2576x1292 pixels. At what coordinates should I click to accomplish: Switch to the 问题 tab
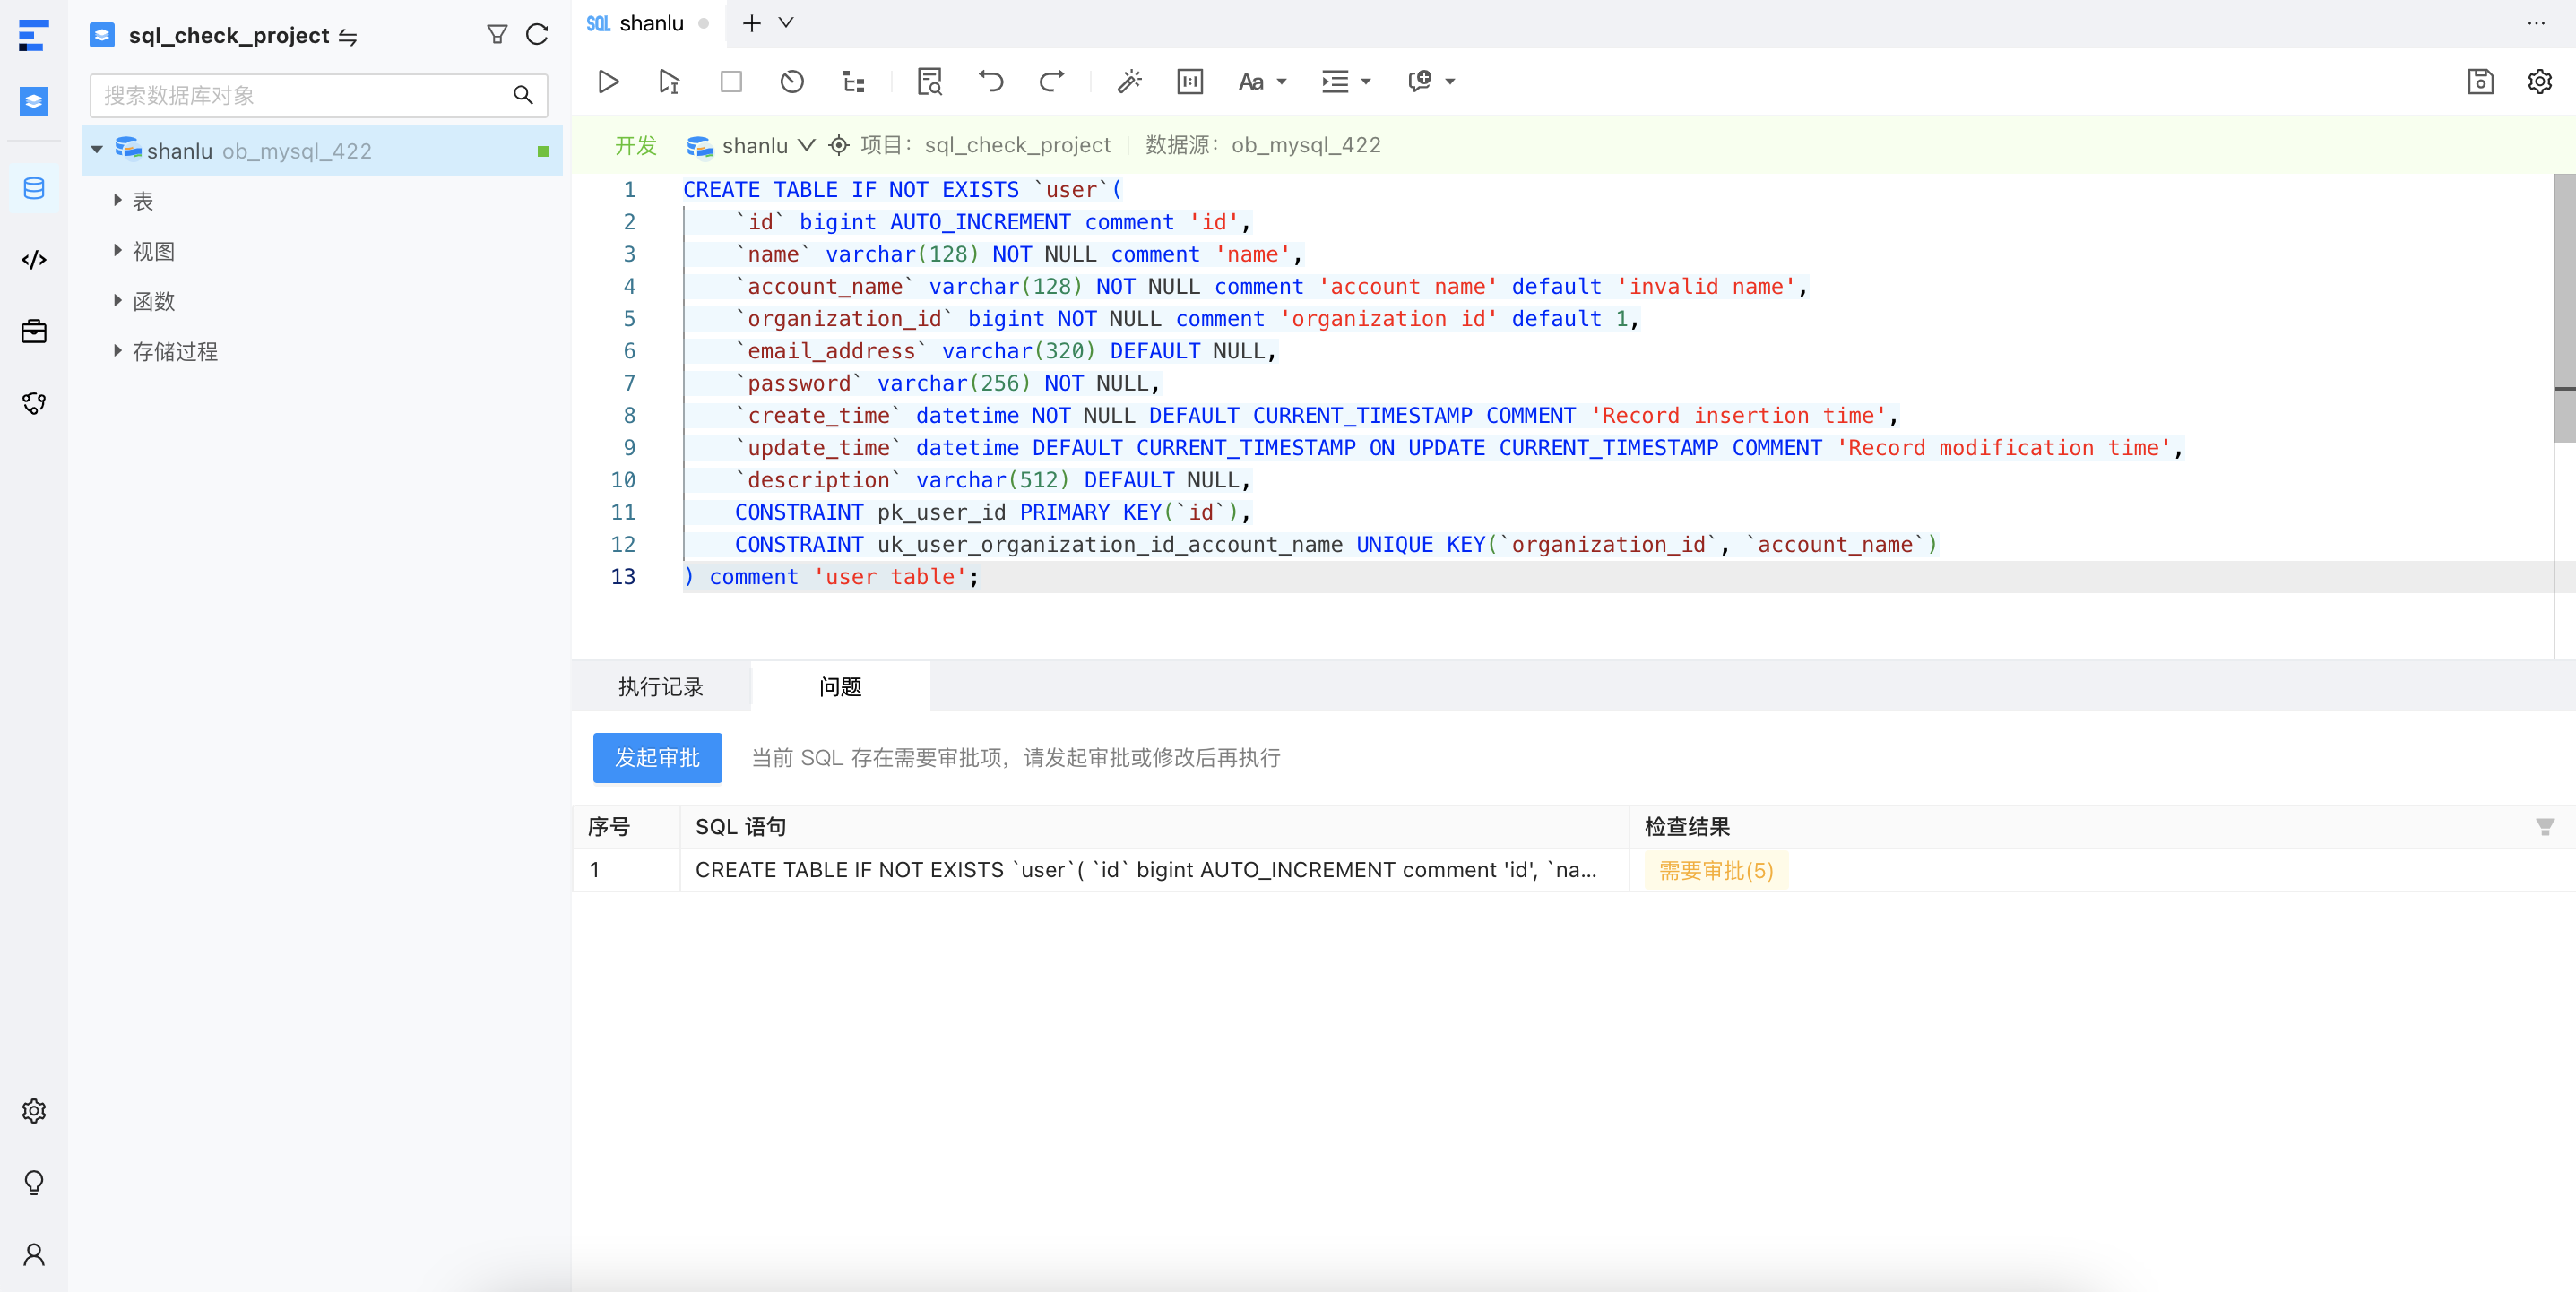840,686
